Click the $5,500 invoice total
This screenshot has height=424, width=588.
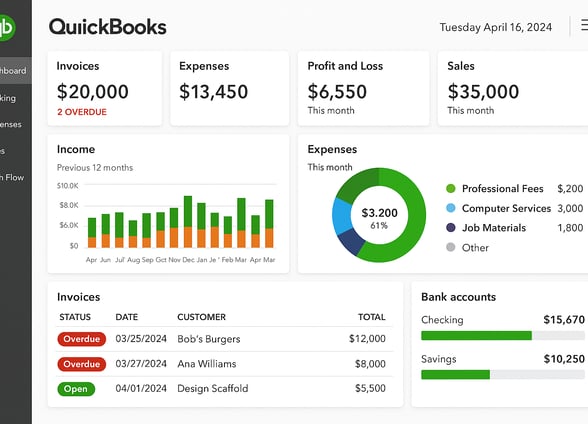point(370,388)
